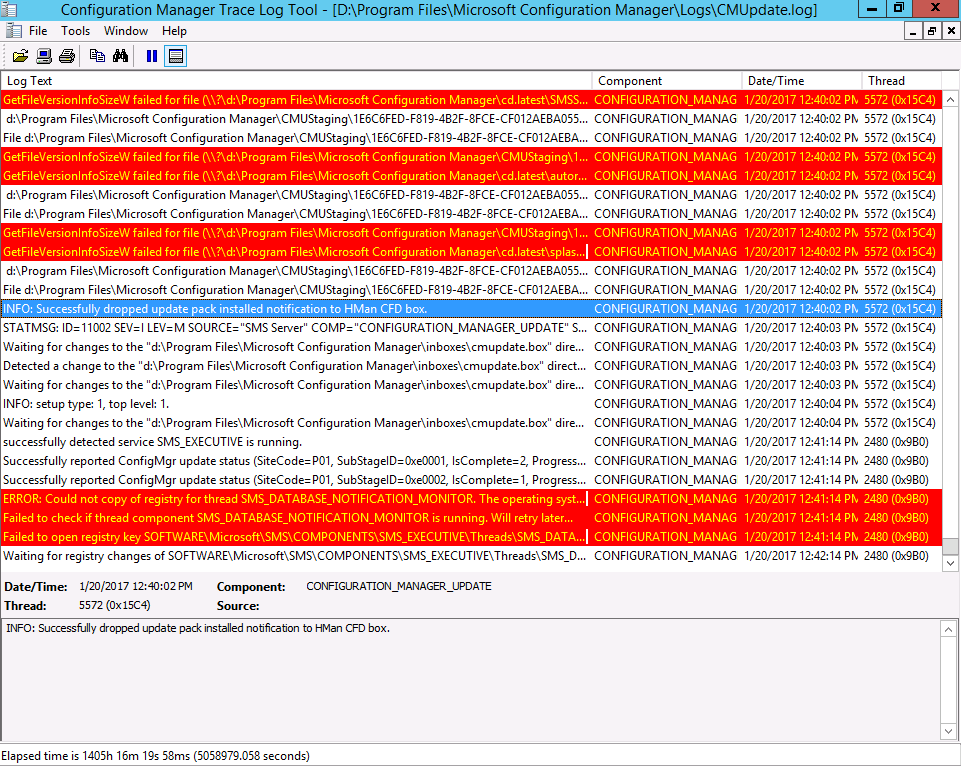The height and width of the screenshot is (766, 961).
Task: Open the Window menu
Action: tap(126, 31)
